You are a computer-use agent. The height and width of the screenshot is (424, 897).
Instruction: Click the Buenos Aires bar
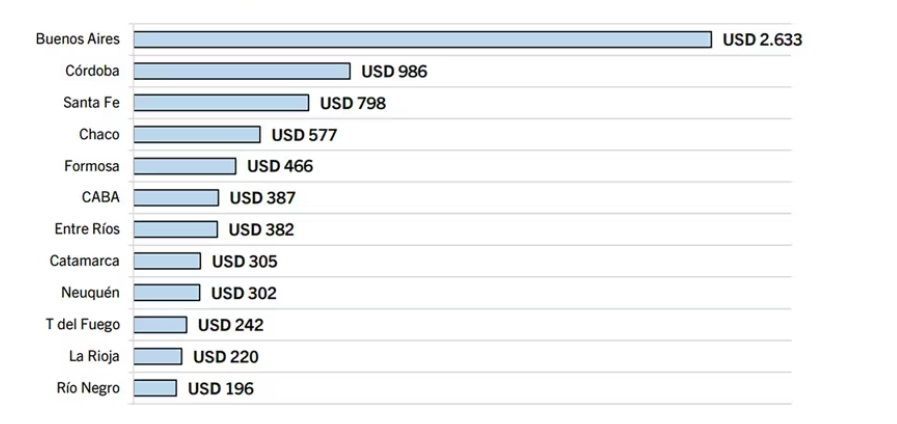pos(422,39)
